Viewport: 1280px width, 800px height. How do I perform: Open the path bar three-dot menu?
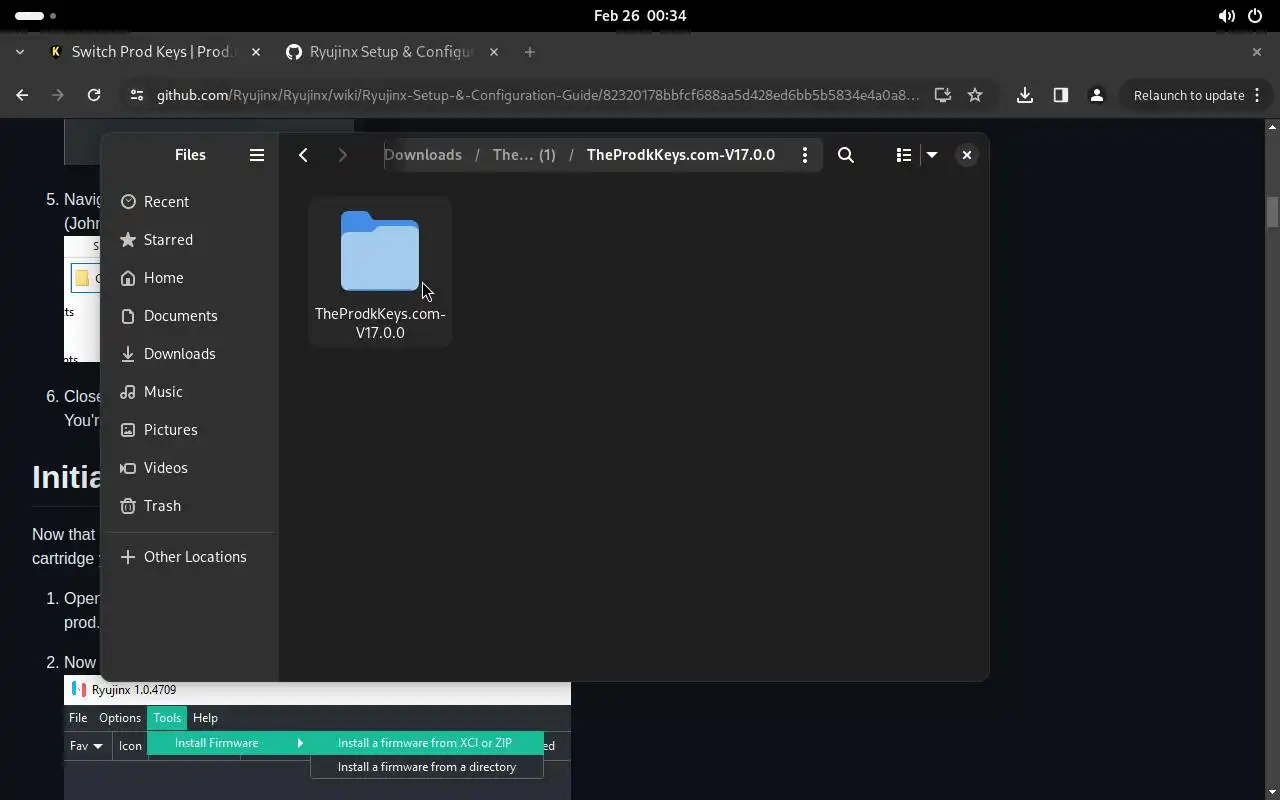point(805,155)
